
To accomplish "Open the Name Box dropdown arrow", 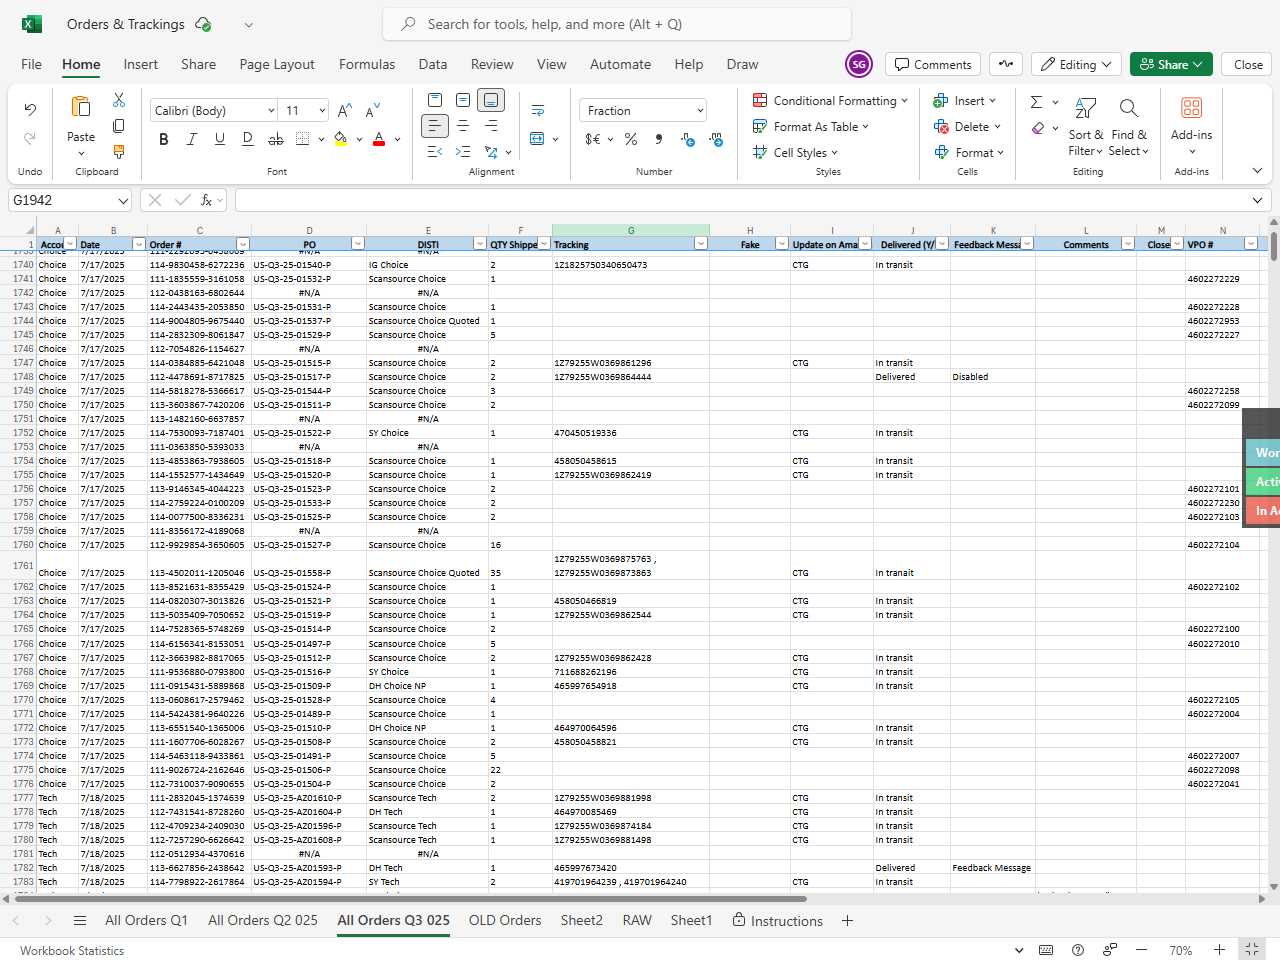I will point(122,200).
